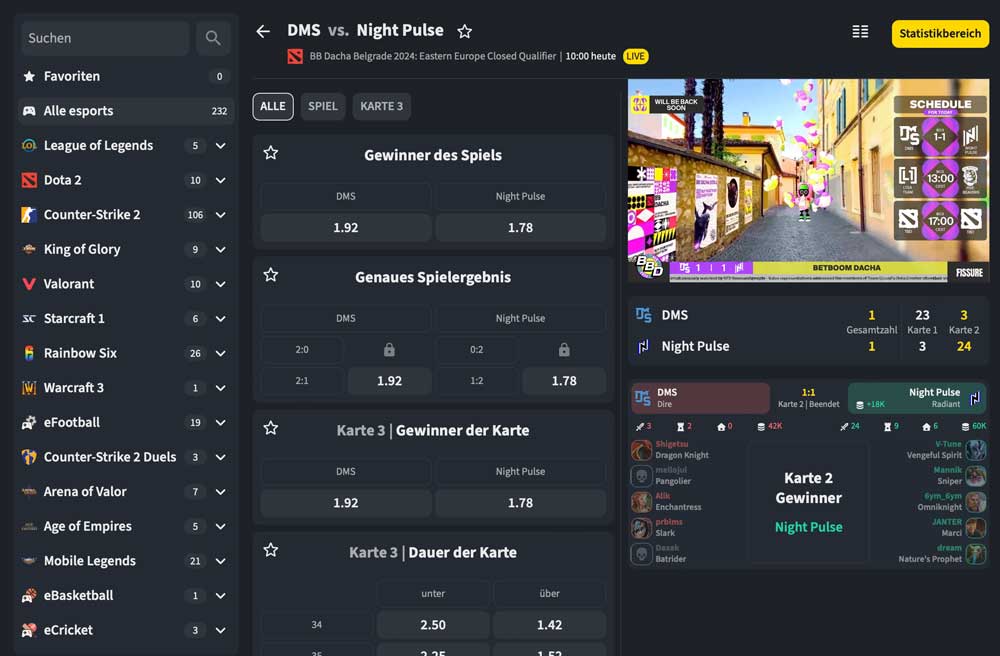Image resolution: width=1000 pixels, height=656 pixels.
Task: Favorite Karte 3 Dauer der Karte market
Action: tap(271, 550)
